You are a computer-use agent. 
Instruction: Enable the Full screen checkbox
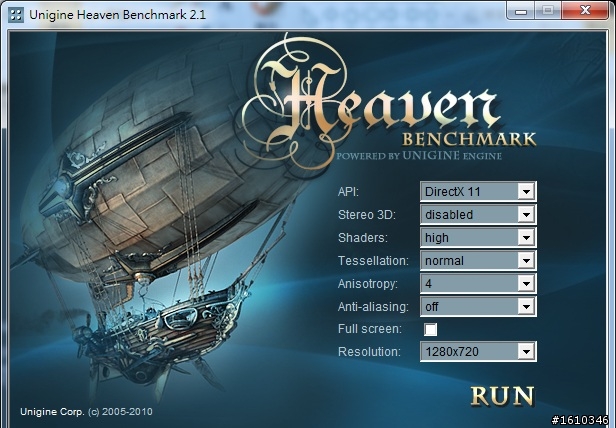tap(430, 329)
